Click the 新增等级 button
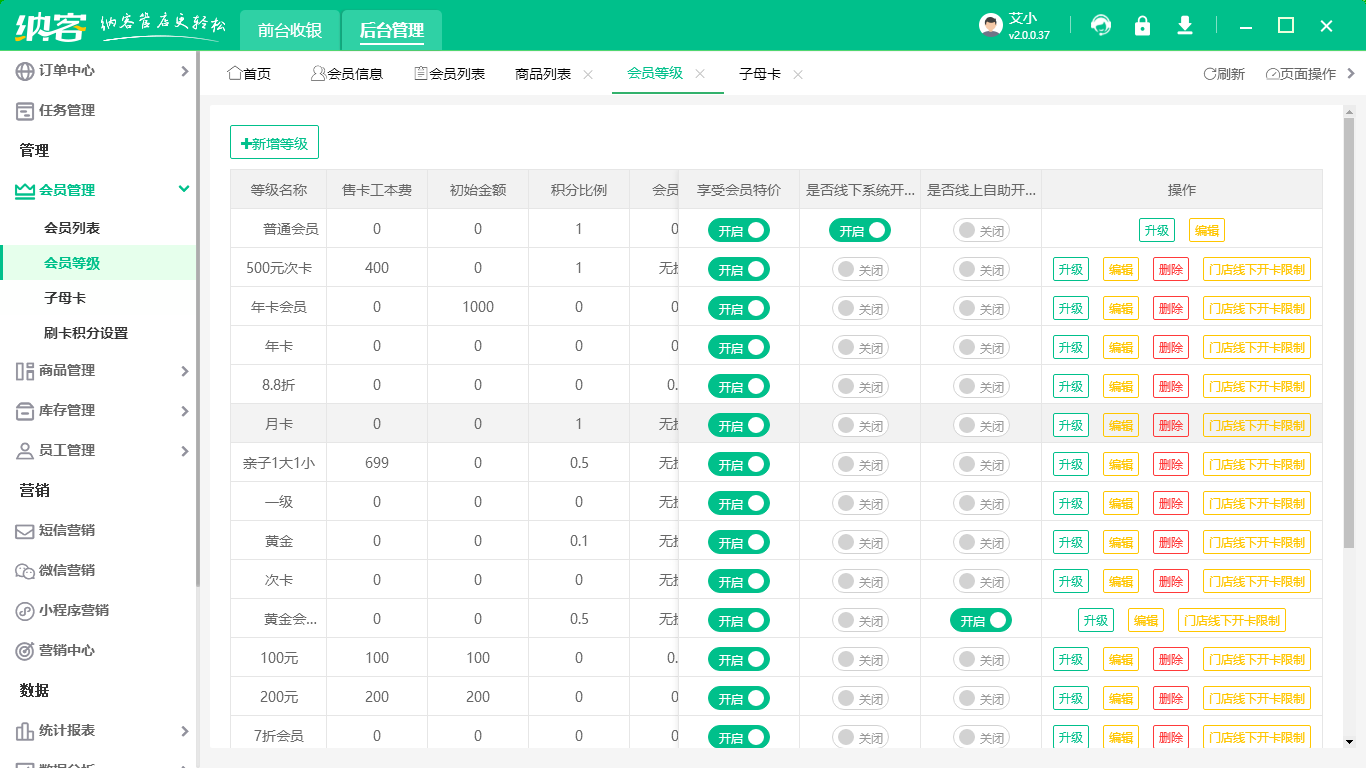 (274, 141)
